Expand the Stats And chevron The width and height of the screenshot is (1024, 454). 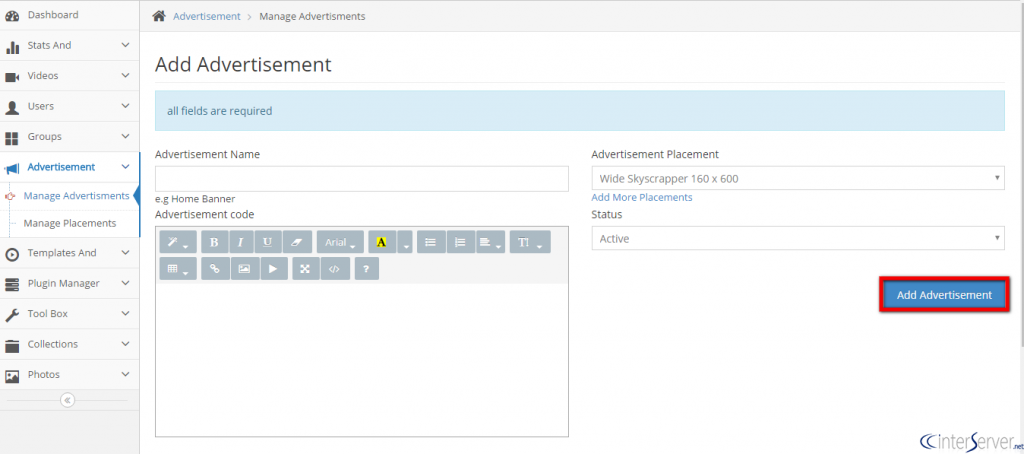125,45
